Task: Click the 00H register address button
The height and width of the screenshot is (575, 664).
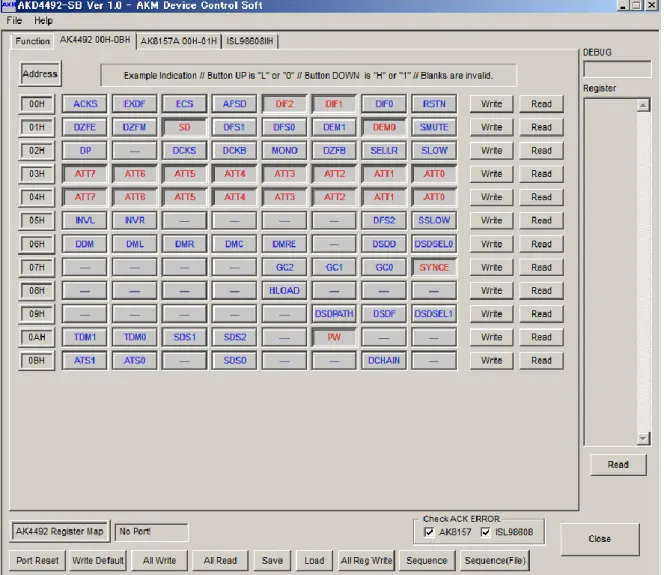Action: 37,104
